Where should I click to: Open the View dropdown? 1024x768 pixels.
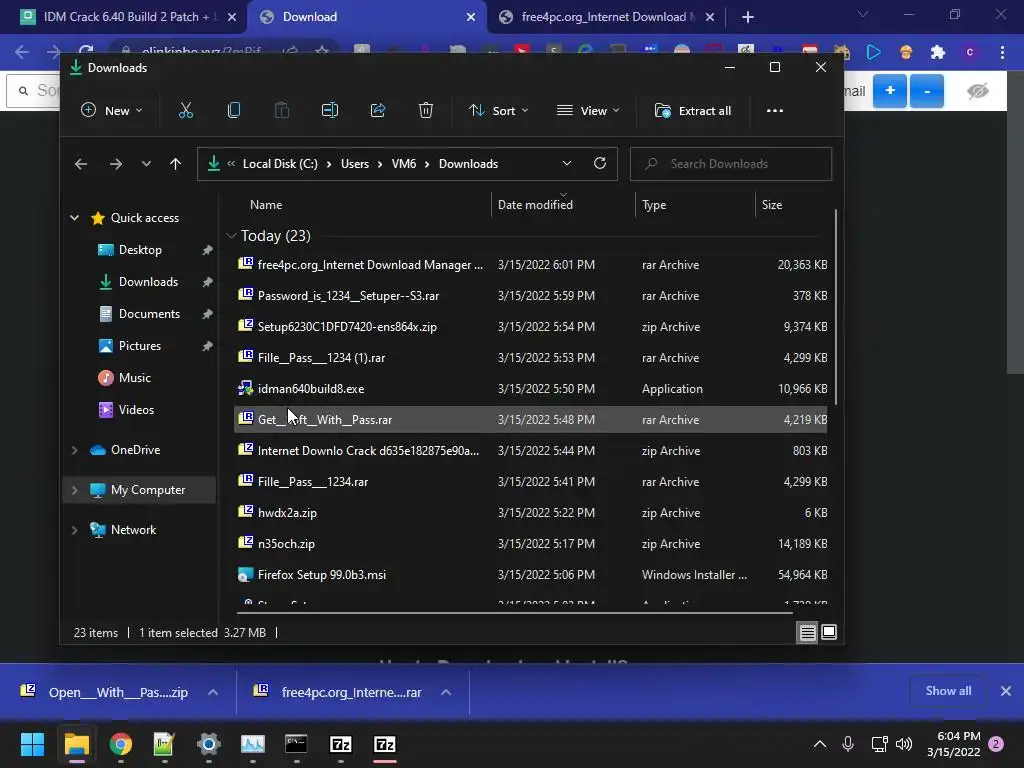588,110
